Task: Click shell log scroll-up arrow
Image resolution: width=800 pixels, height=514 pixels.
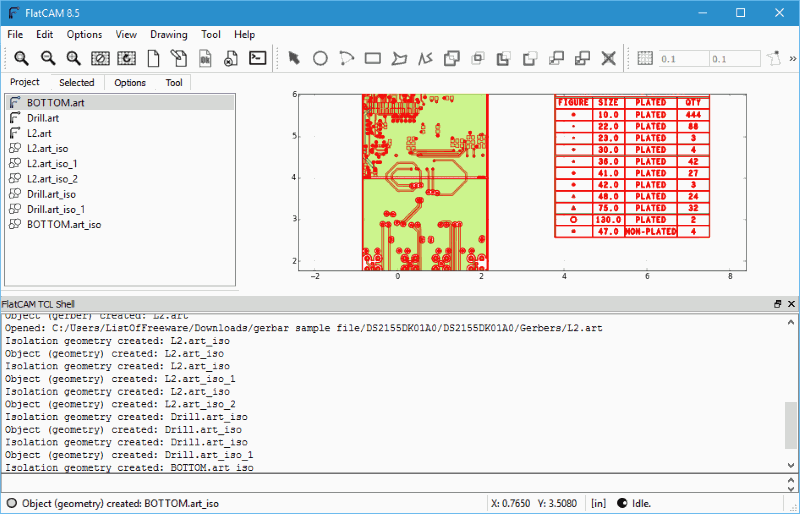Action: pos(791,322)
